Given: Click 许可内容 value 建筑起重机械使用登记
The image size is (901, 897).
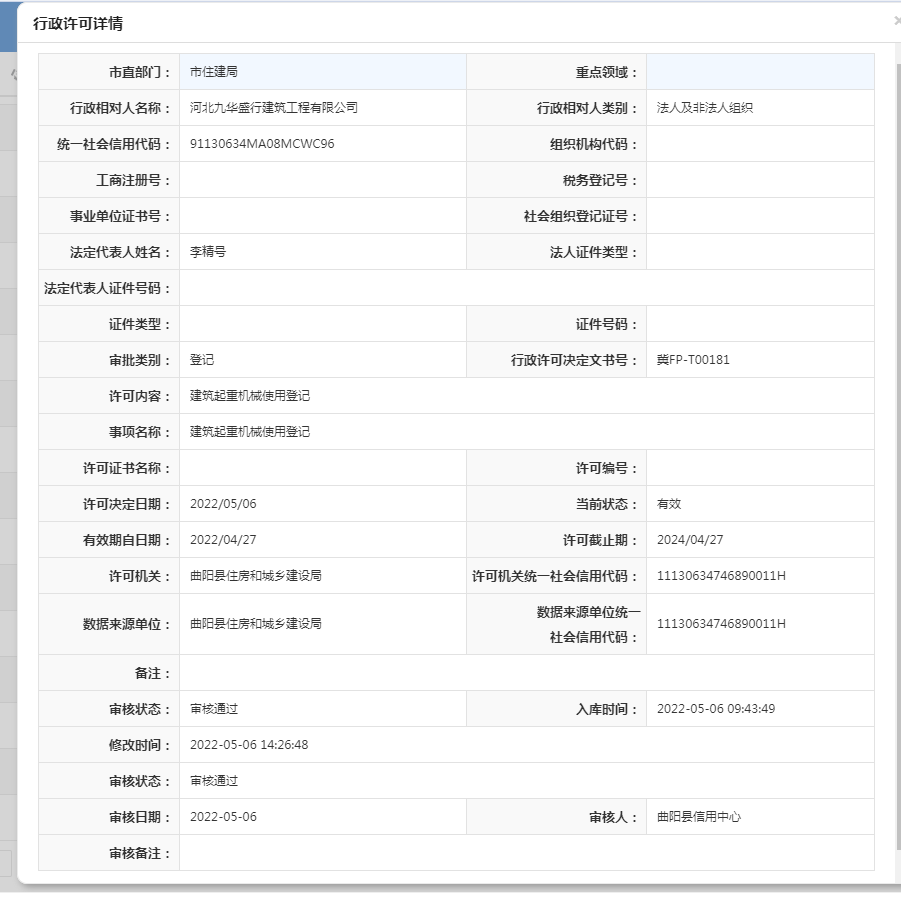Looking at the screenshot, I should click(x=250, y=395).
